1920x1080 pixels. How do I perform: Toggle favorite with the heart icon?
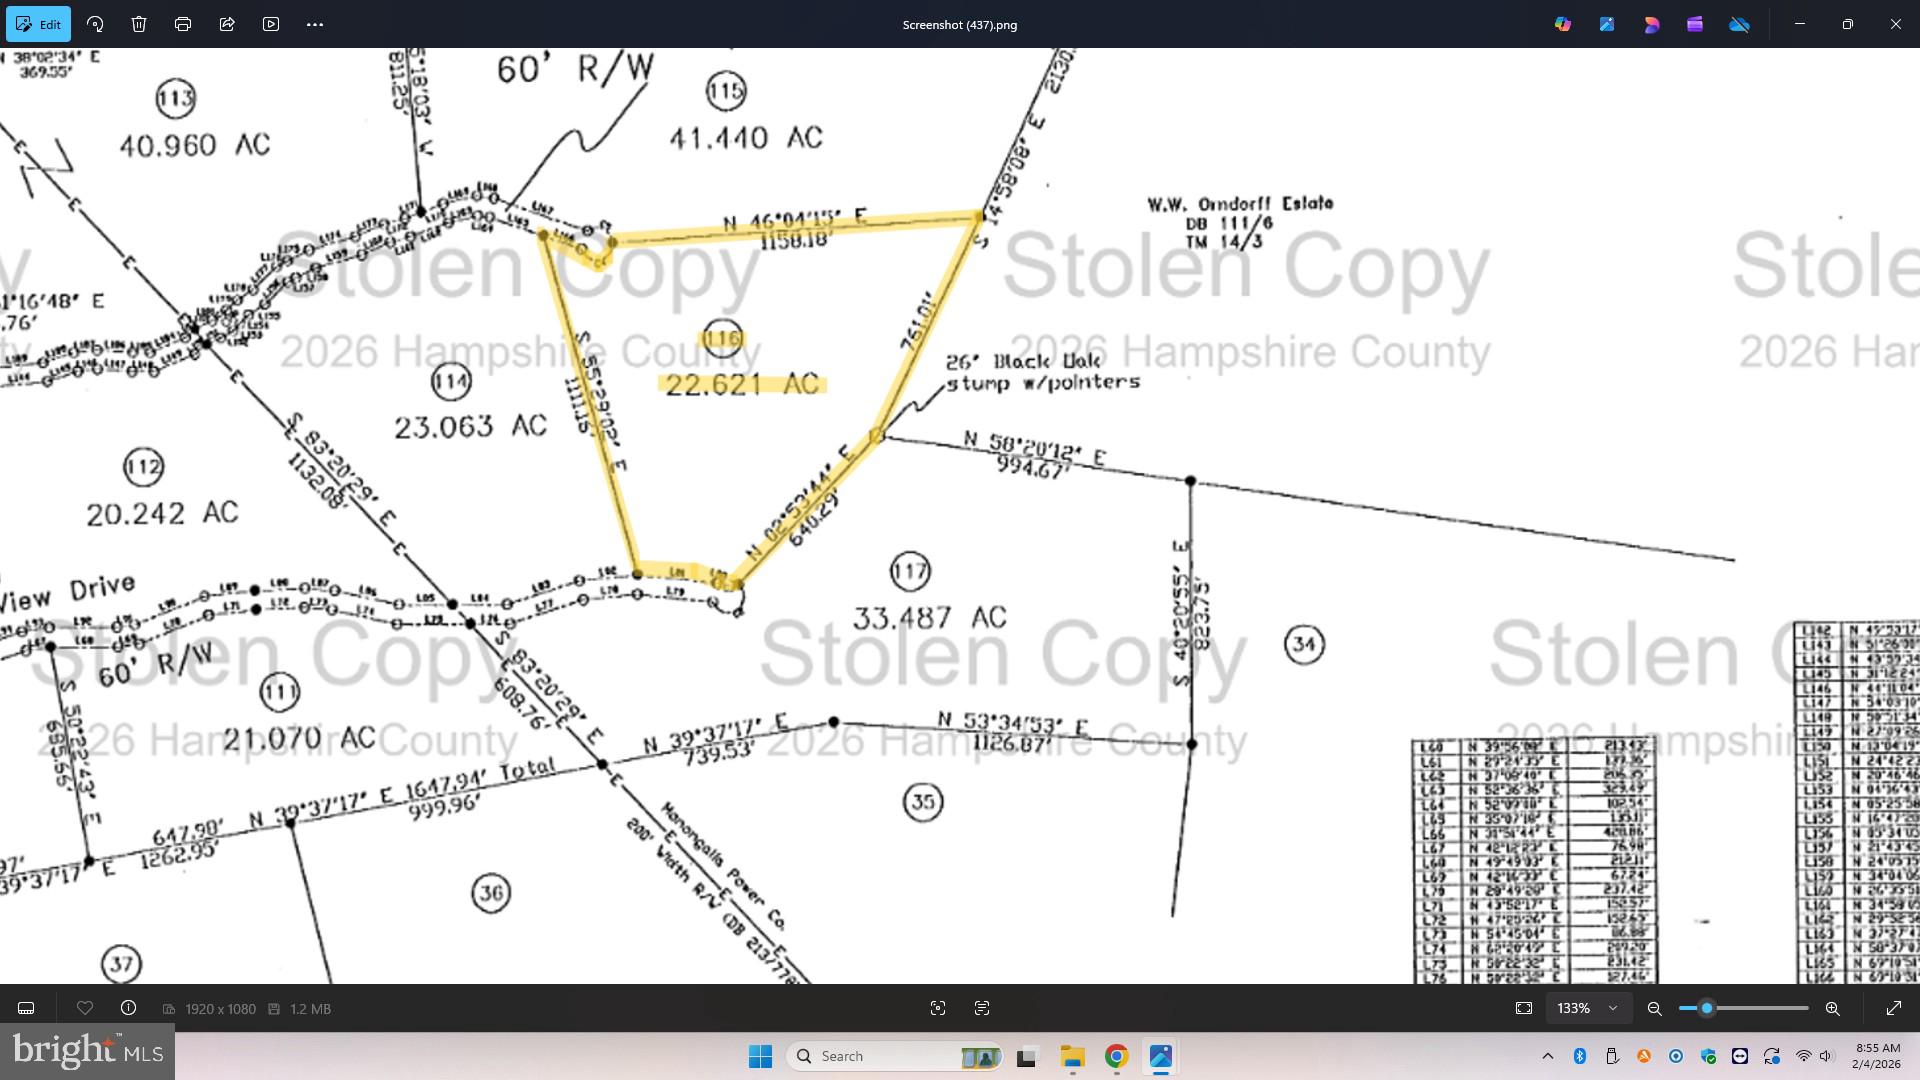[x=85, y=1008]
